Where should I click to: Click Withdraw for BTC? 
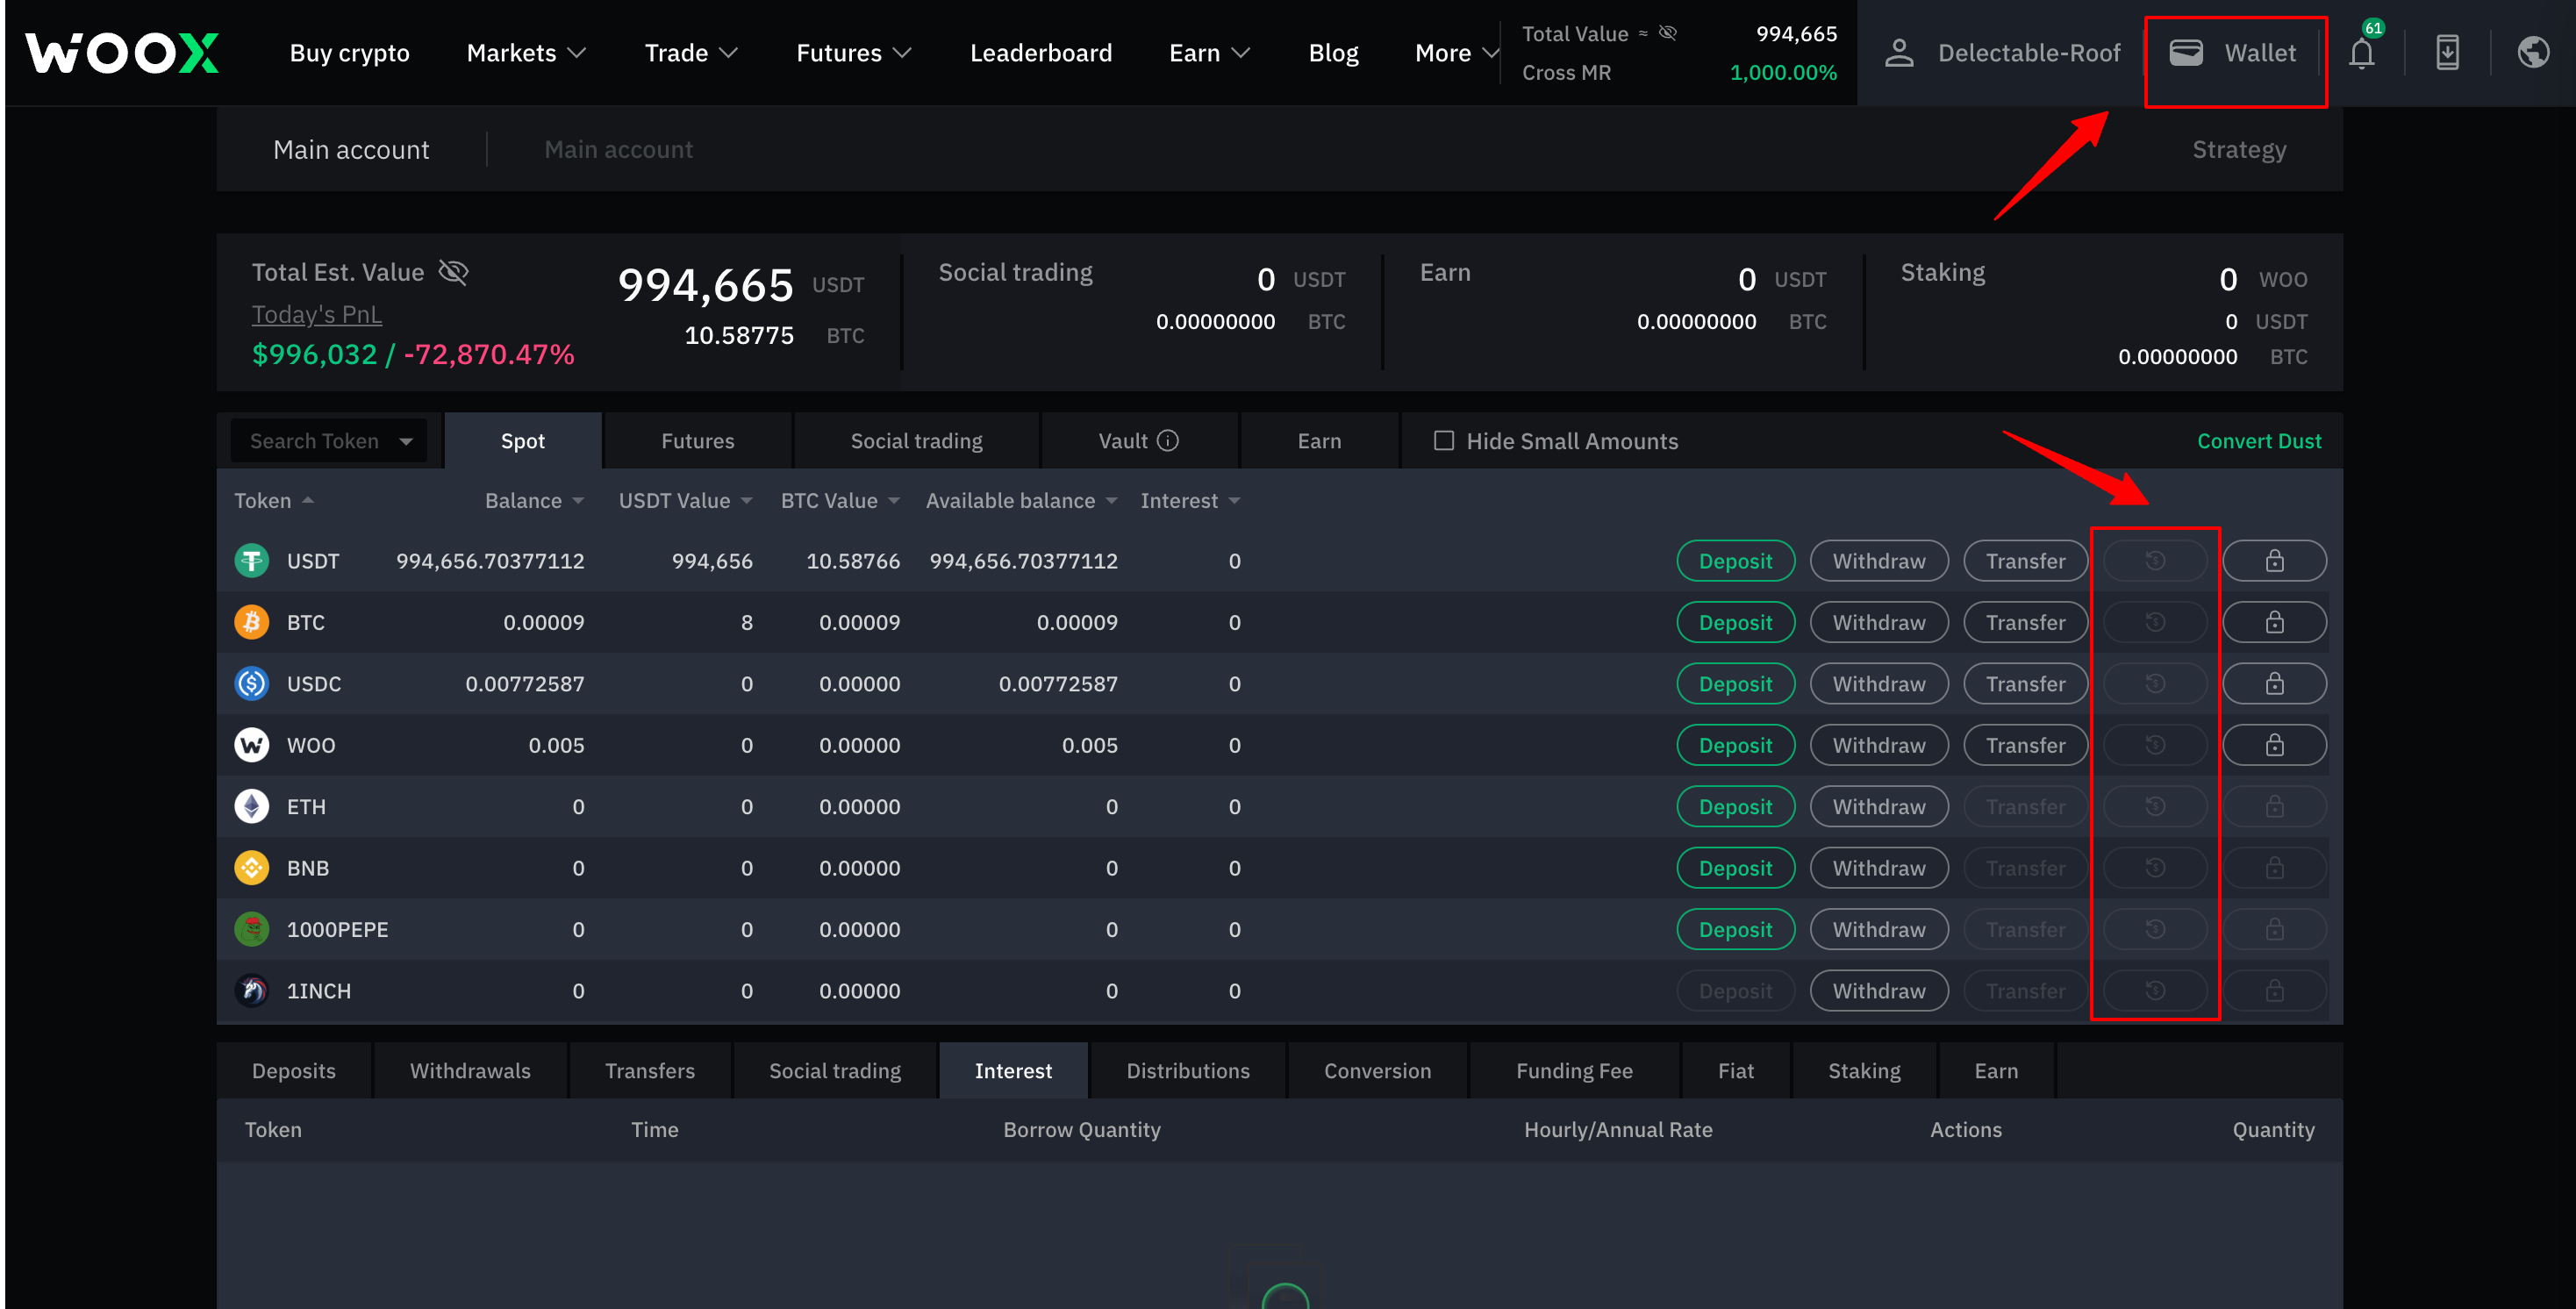[1879, 622]
